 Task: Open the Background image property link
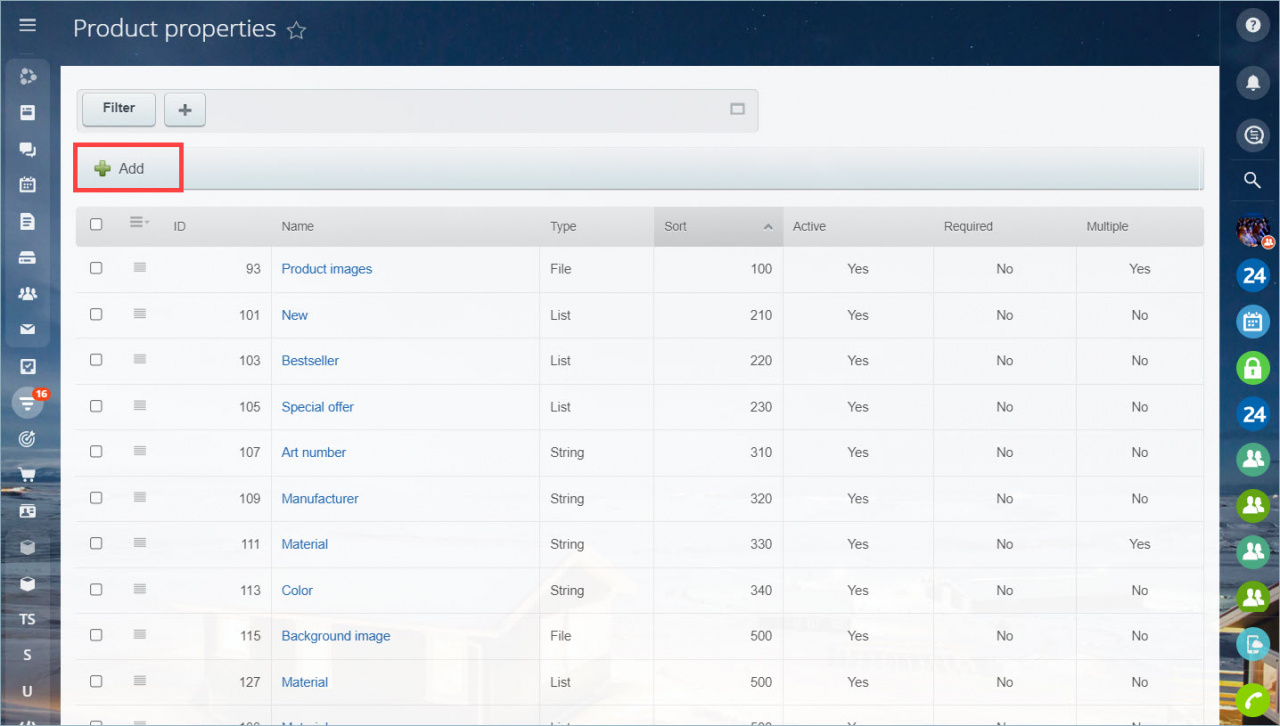coord(336,636)
